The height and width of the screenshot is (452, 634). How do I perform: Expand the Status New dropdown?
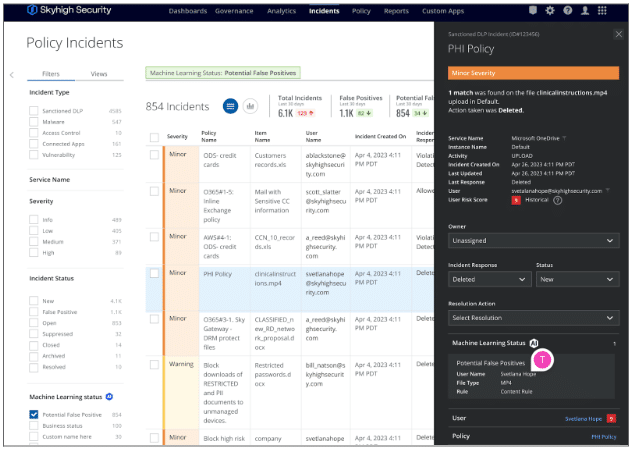(578, 279)
